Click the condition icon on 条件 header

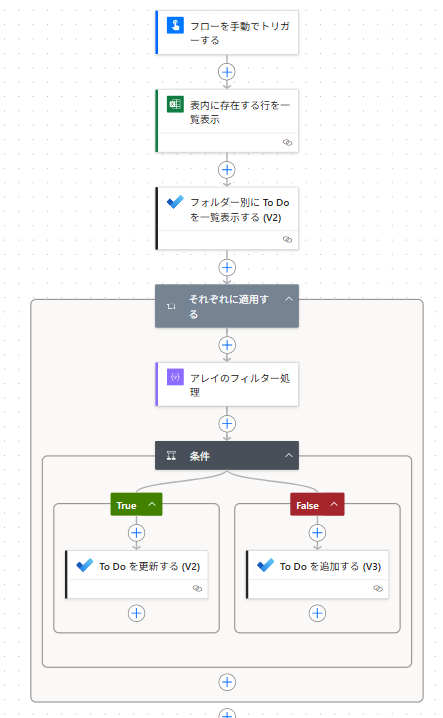[x=171, y=456]
